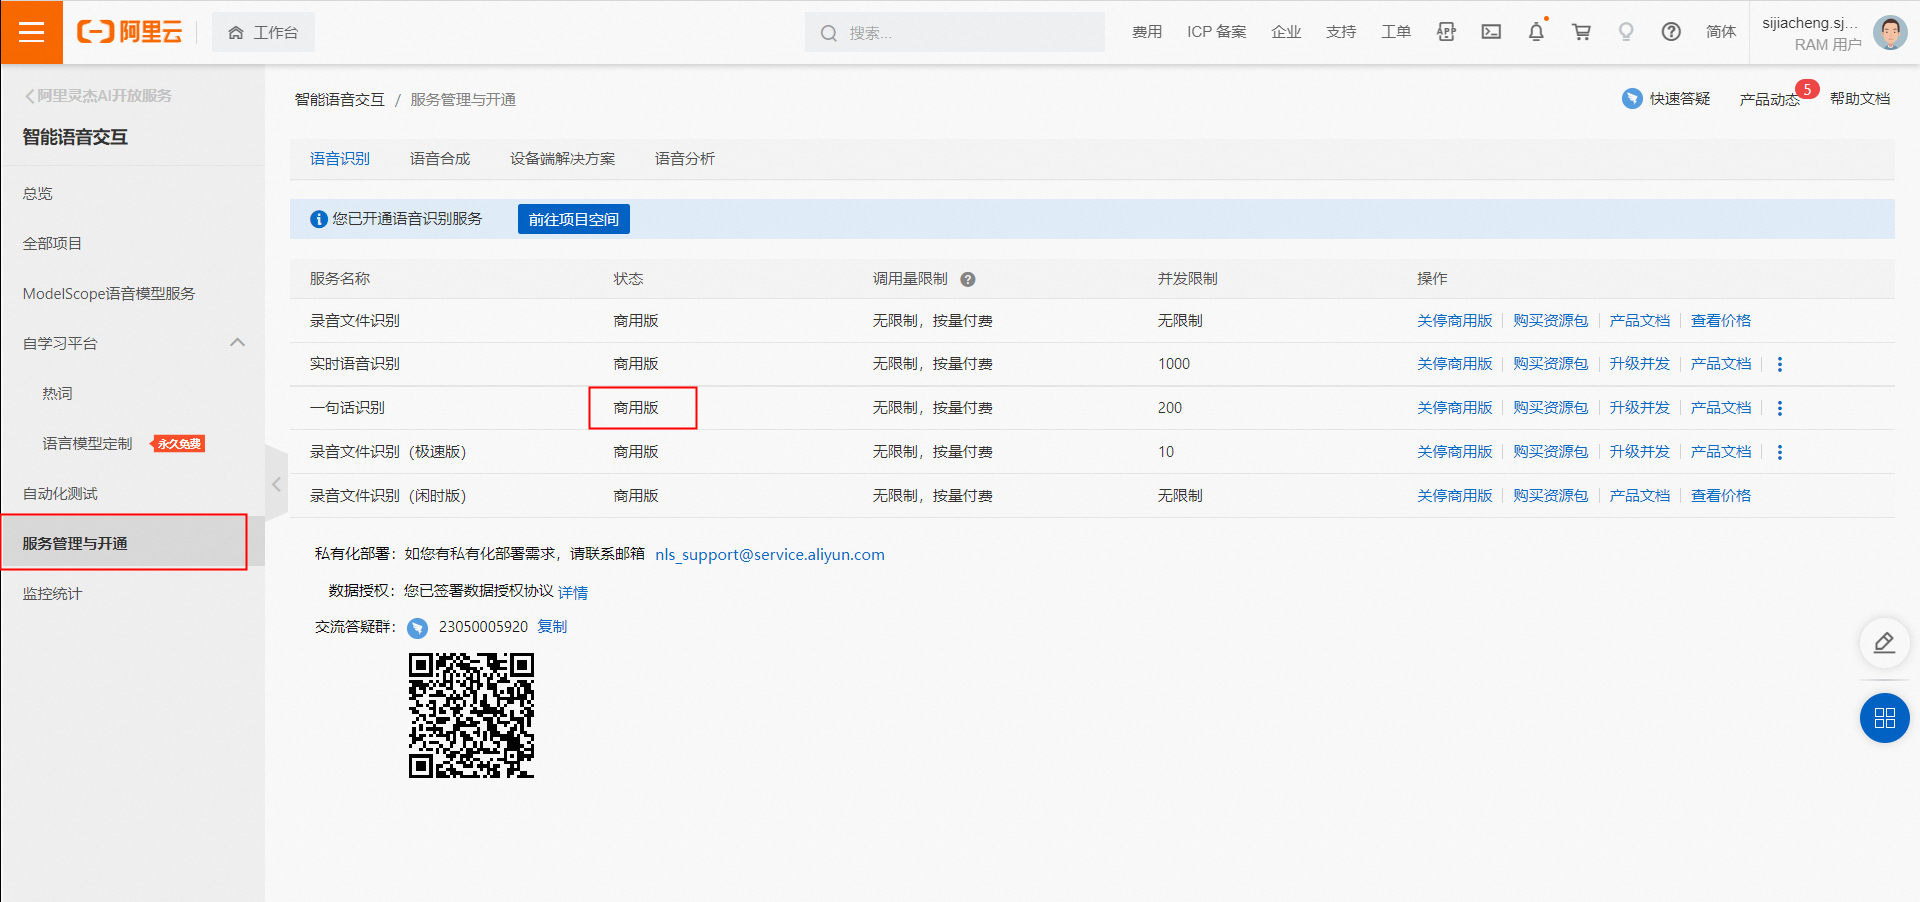This screenshot has height=902, width=1920.
Task: Click 复制 to copy group number
Action: pos(552,627)
